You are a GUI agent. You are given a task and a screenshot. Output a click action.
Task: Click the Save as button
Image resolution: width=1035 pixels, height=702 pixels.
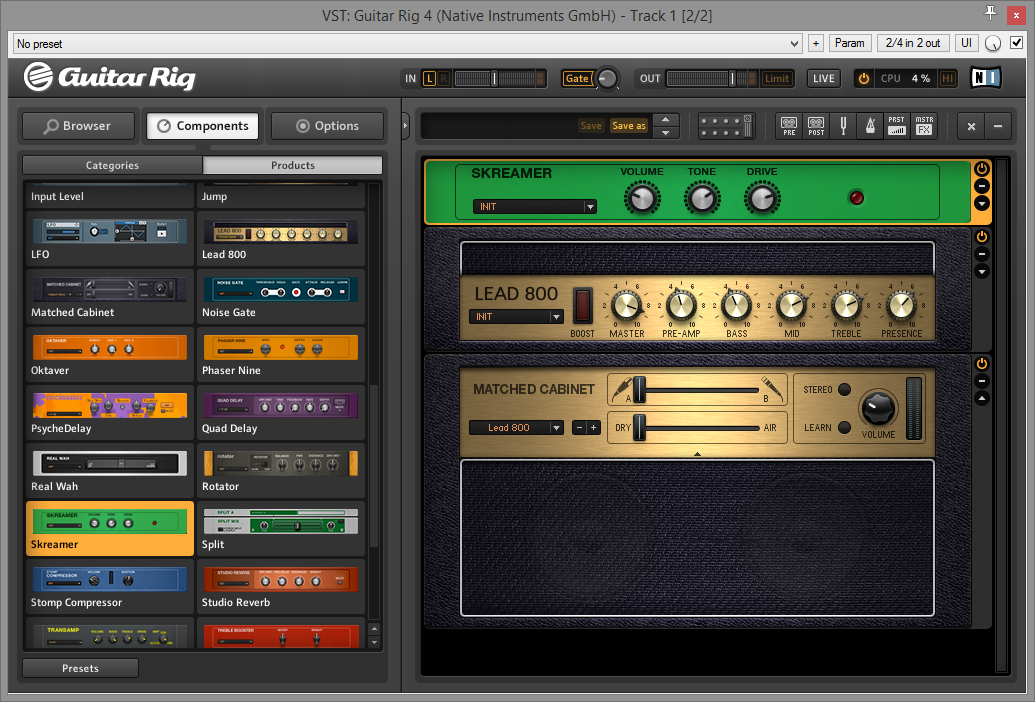(628, 125)
